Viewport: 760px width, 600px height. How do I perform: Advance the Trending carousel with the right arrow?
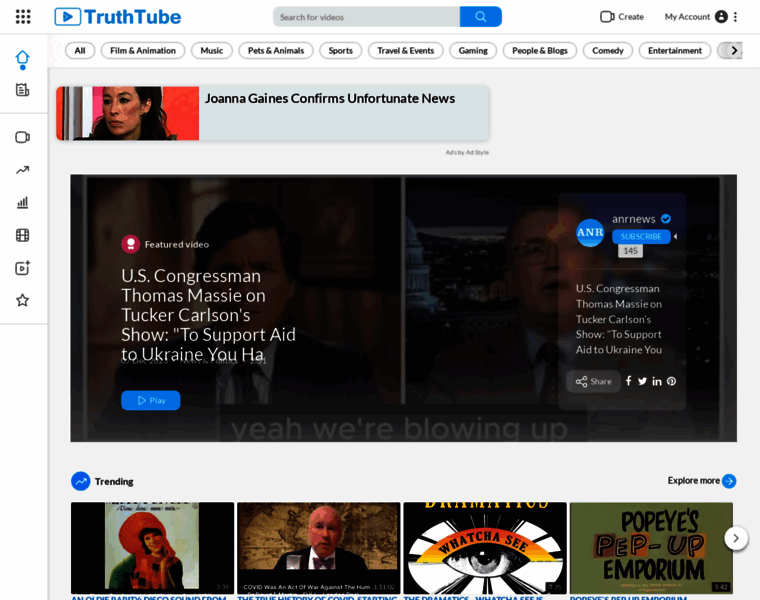click(736, 538)
